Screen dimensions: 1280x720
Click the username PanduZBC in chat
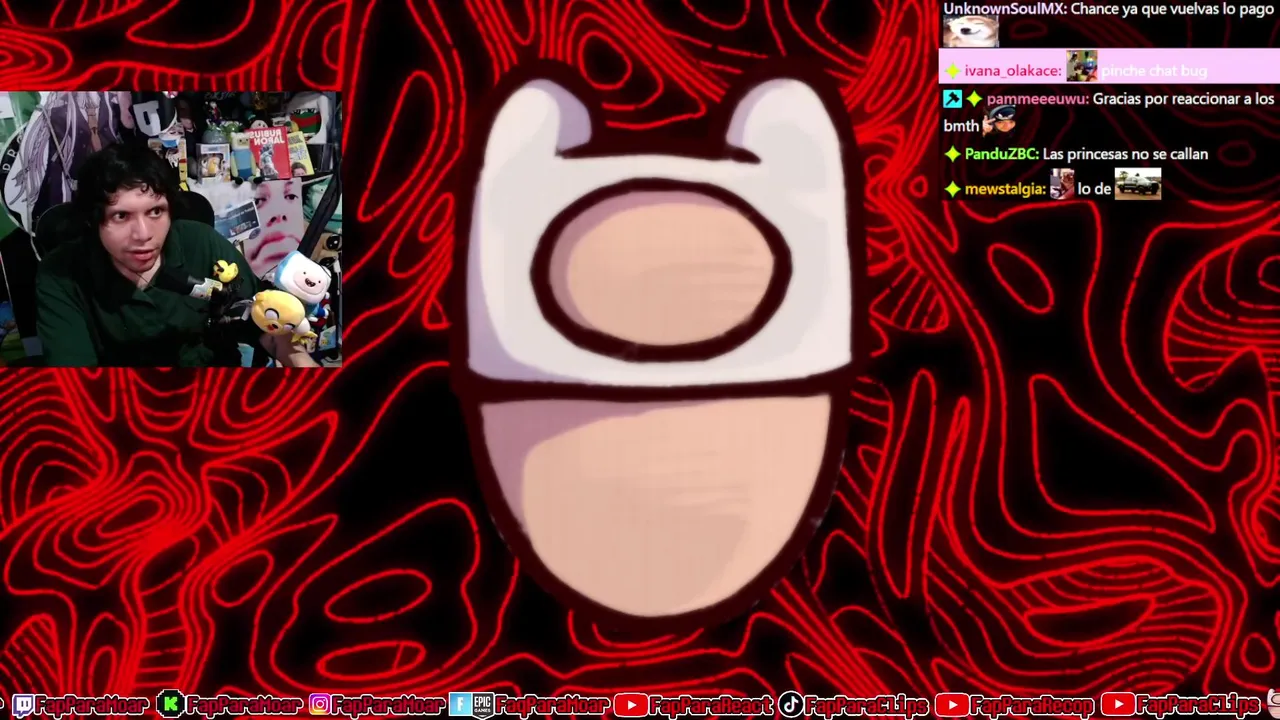coord(1001,155)
